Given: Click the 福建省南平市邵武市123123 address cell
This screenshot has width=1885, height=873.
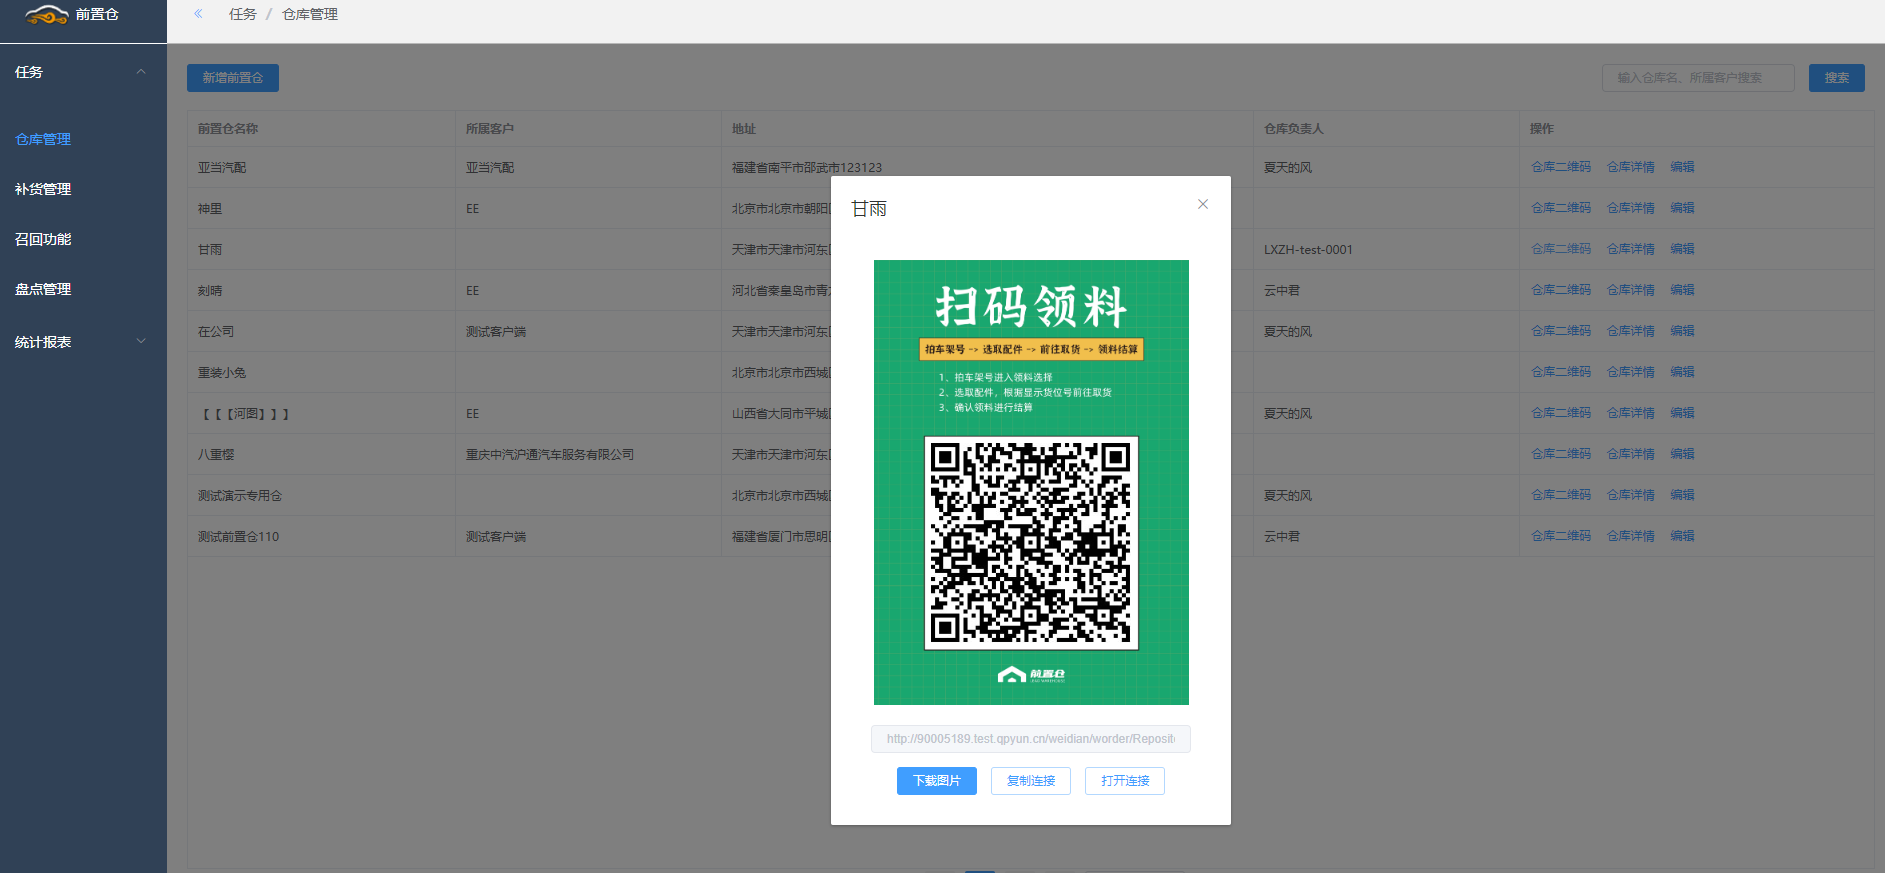Looking at the screenshot, I should [x=807, y=168].
